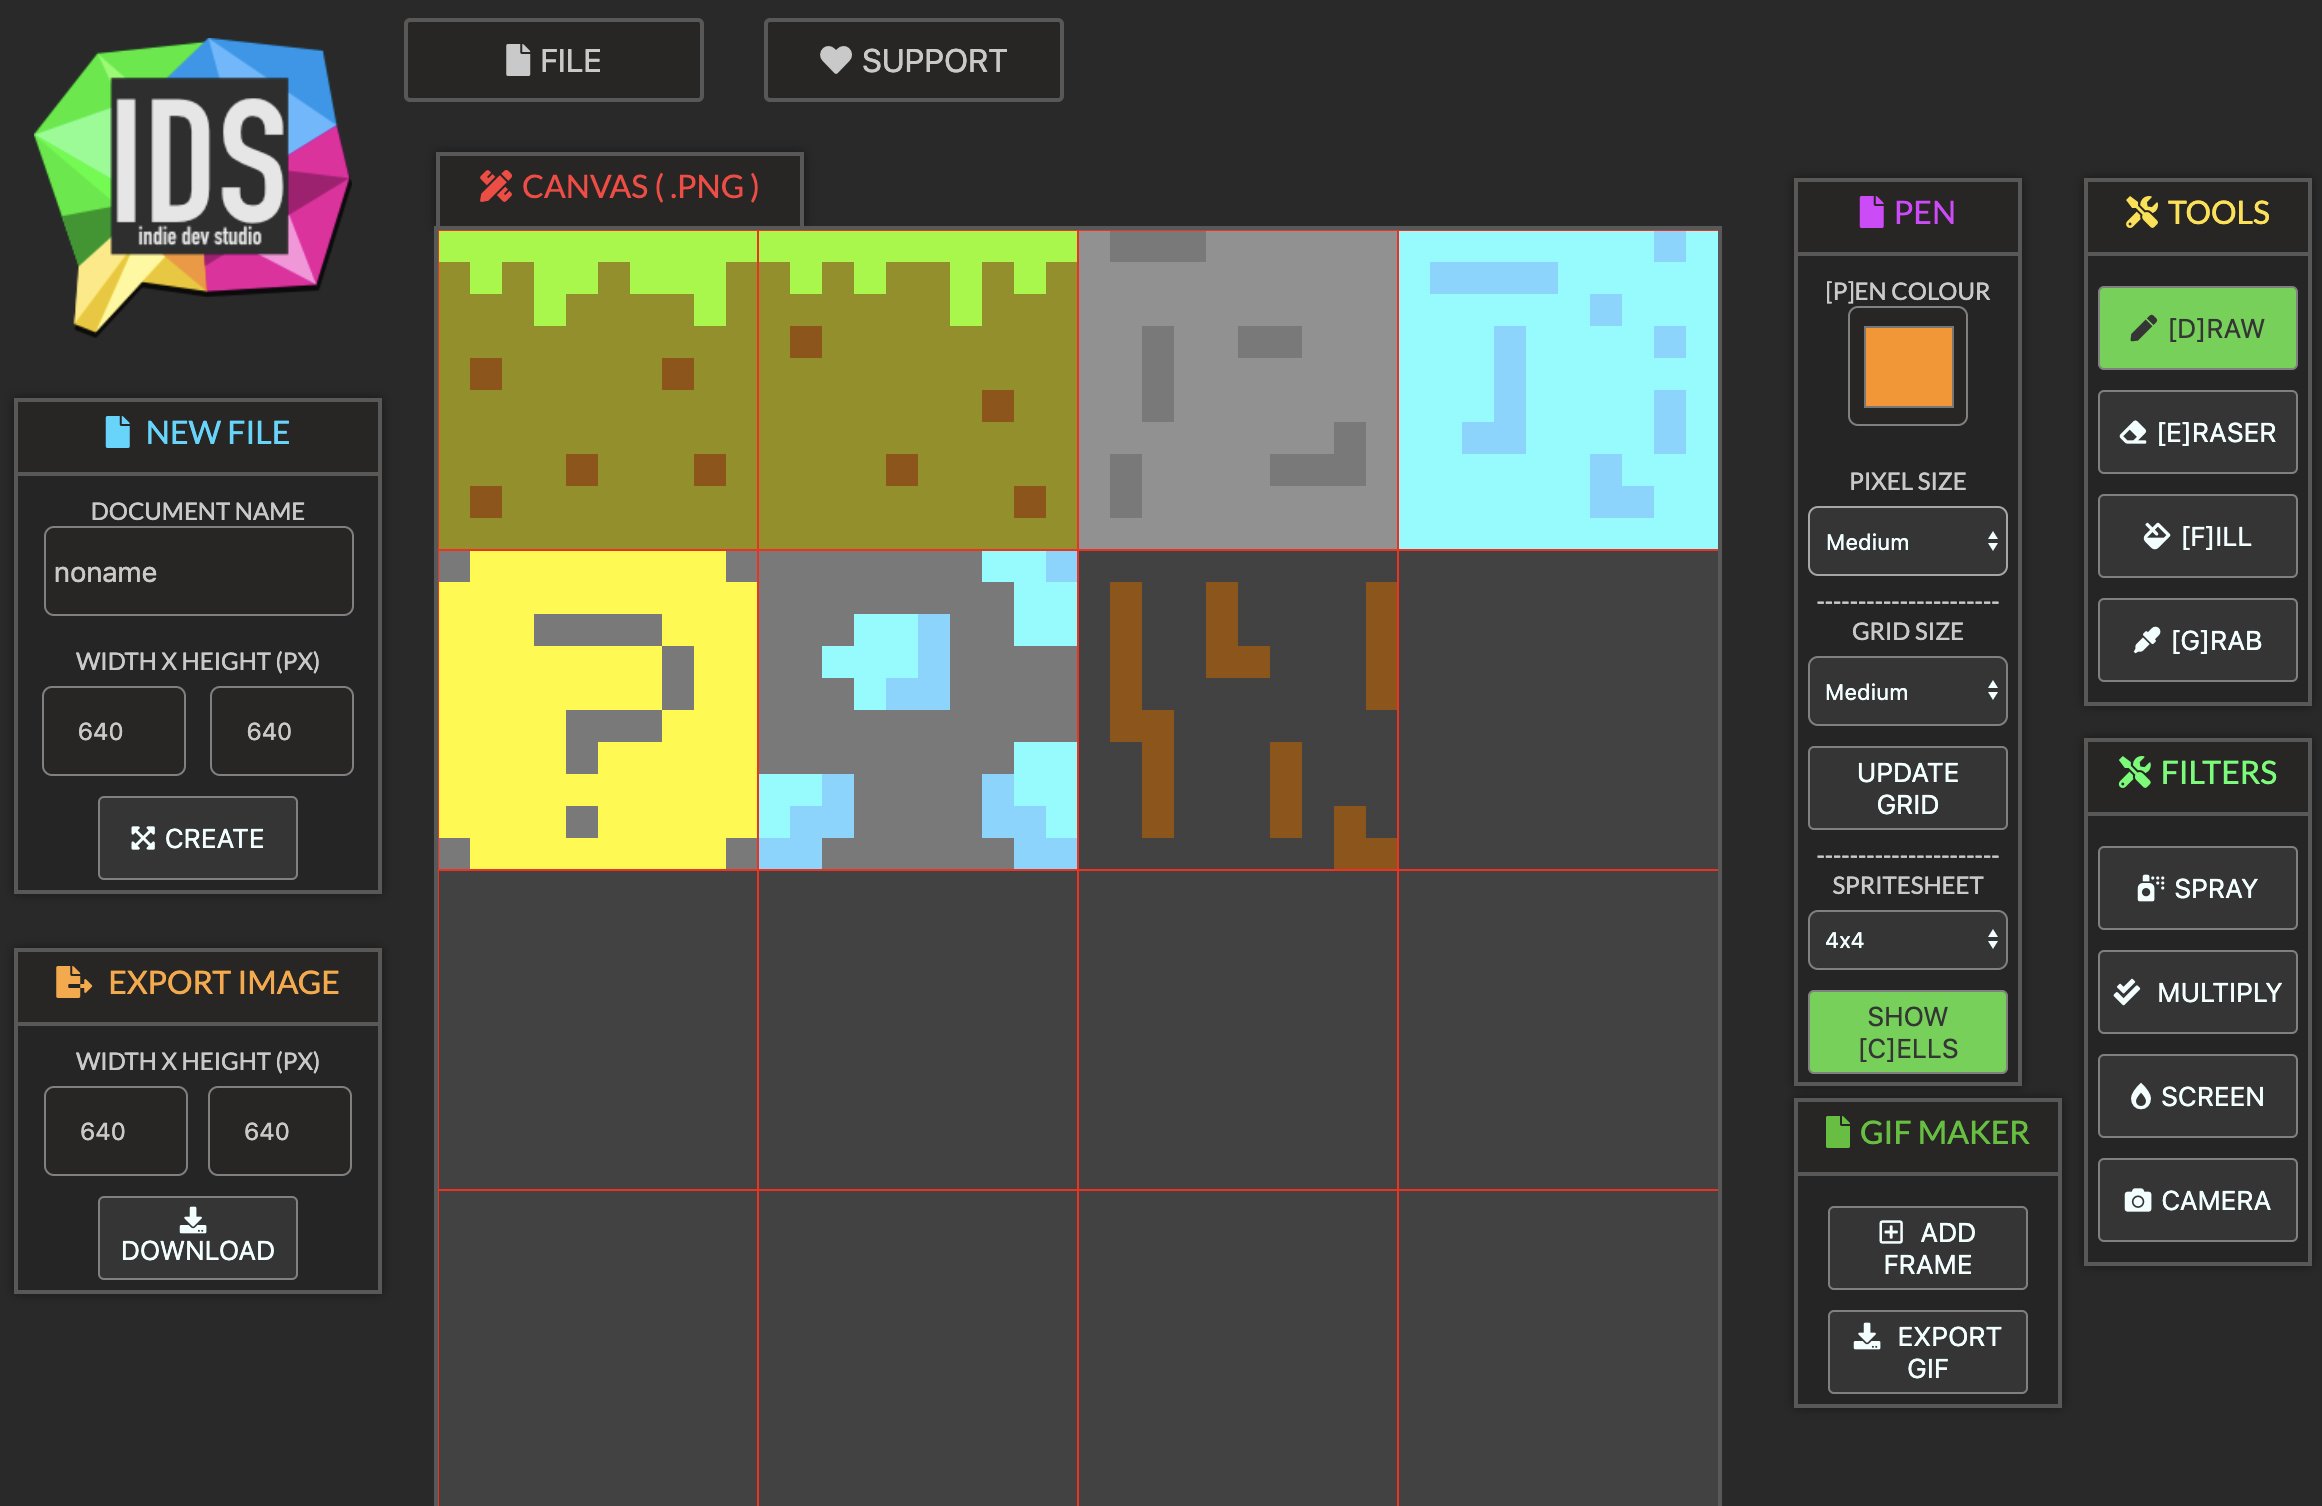Click the DOCUMENT NAME label
Image resolution: width=2322 pixels, height=1506 pixels.
pyautogui.click(x=197, y=511)
